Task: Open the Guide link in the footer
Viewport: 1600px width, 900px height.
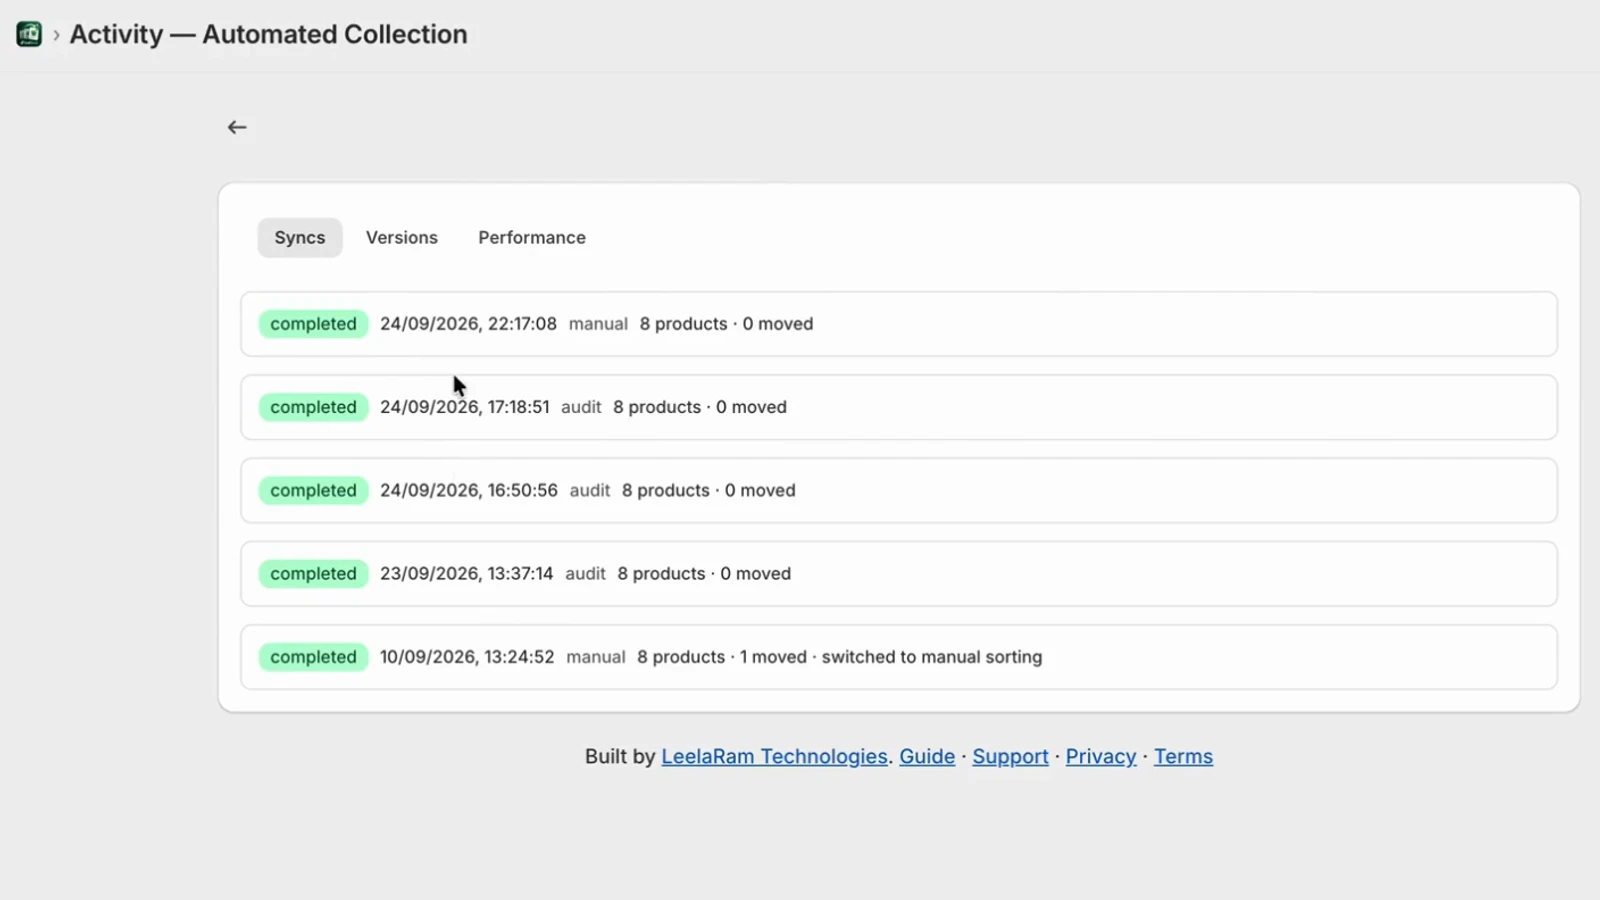Action: (927, 757)
